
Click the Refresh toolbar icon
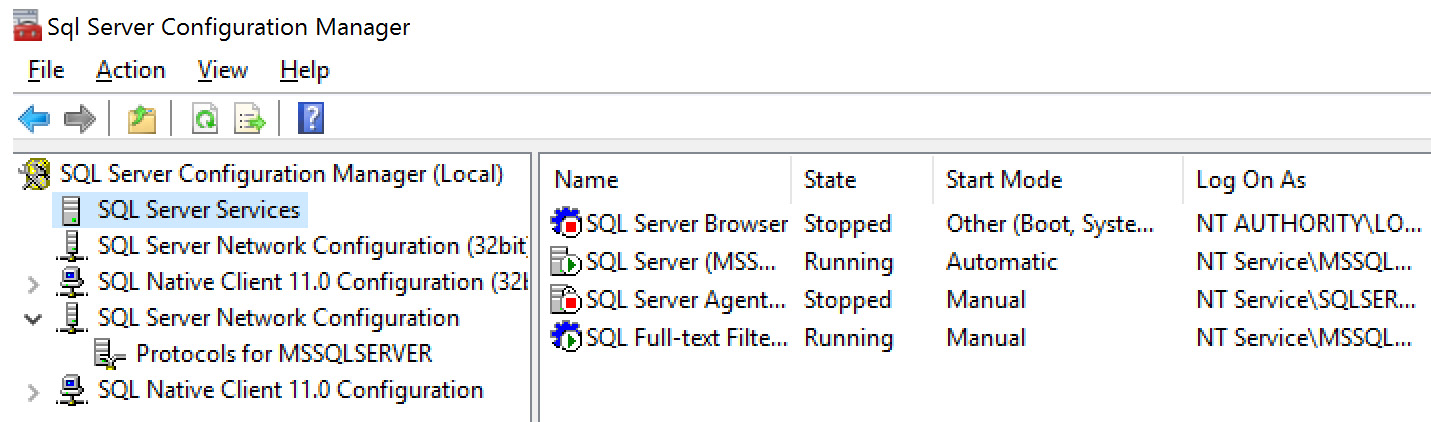tap(205, 120)
